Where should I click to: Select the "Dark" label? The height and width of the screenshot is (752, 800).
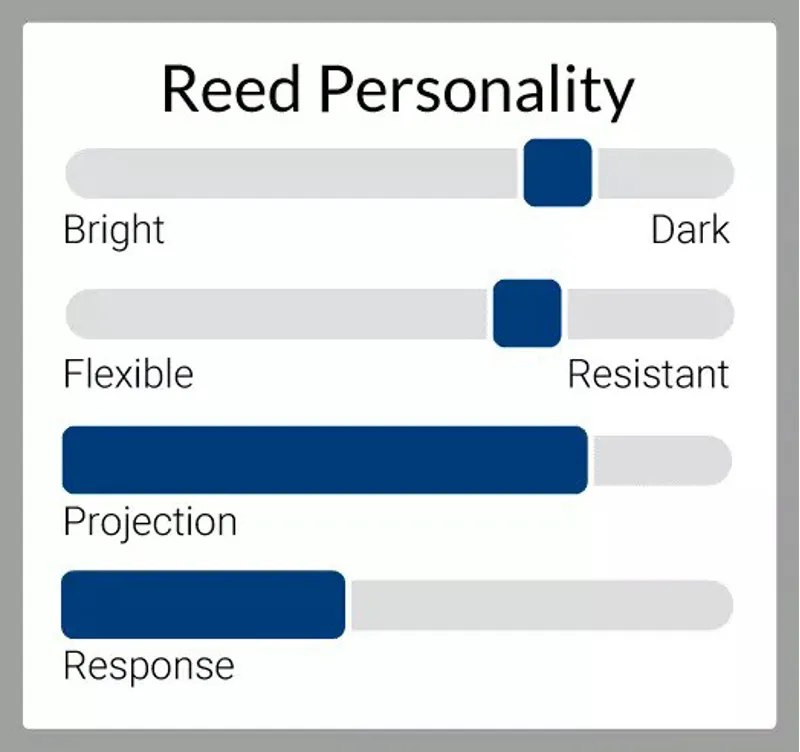(690, 230)
